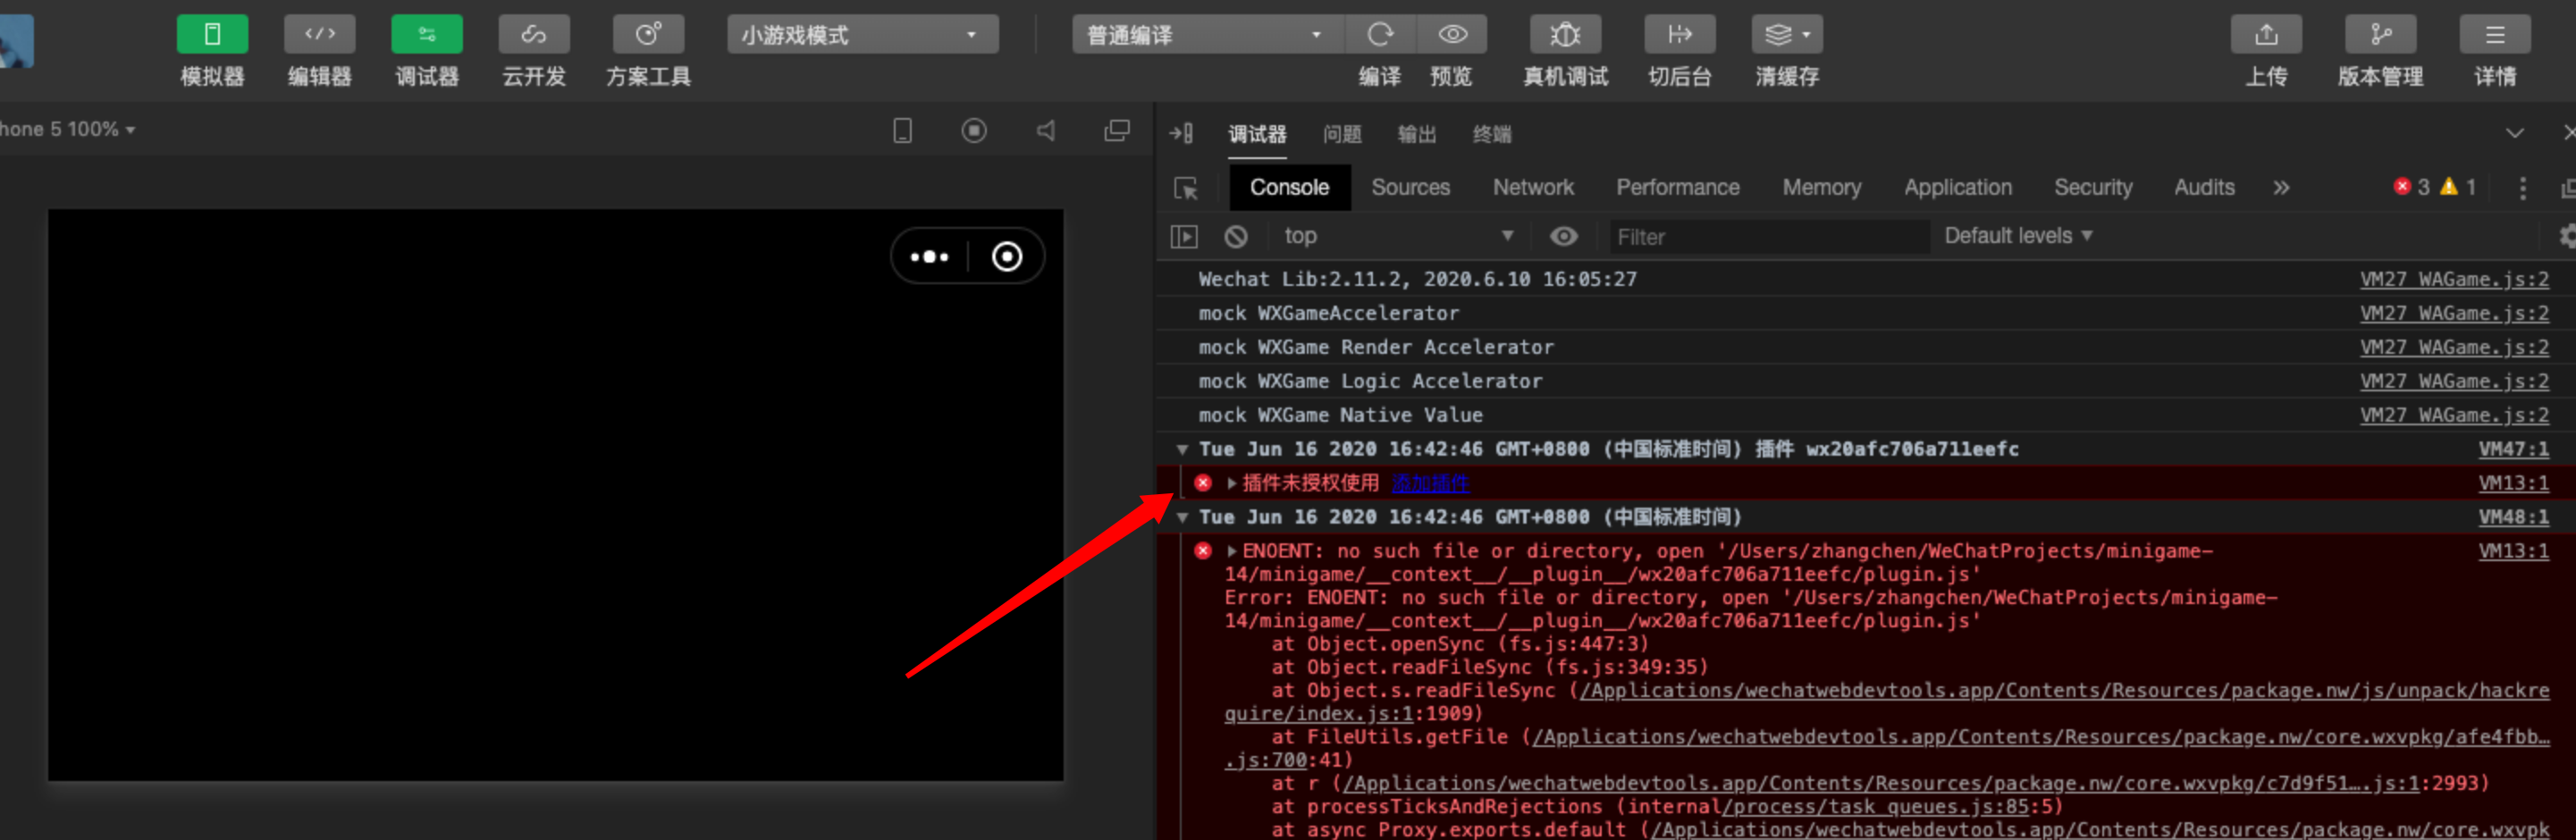Select the Network tab
This screenshot has height=840, width=2576.
[x=1533, y=188]
